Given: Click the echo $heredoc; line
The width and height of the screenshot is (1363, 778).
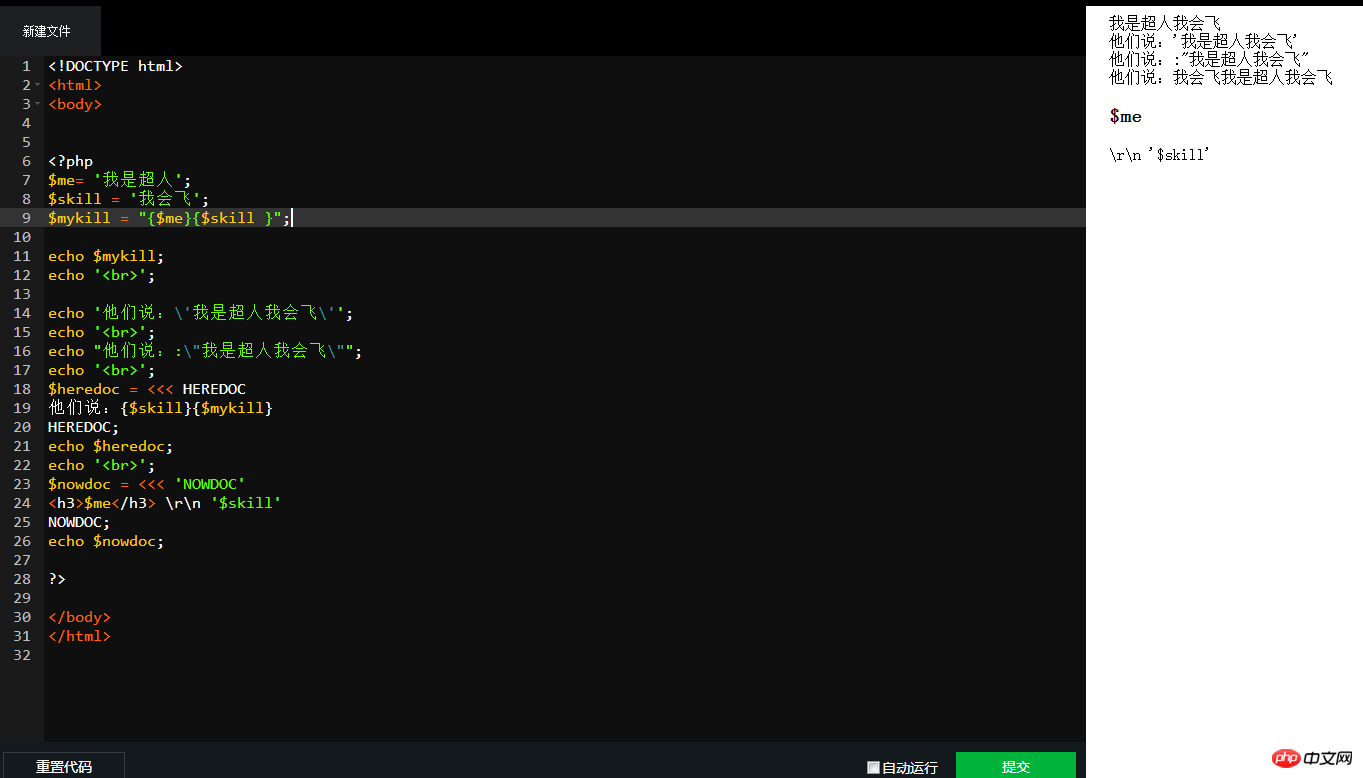Looking at the screenshot, I should pyautogui.click(x=111, y=446).
